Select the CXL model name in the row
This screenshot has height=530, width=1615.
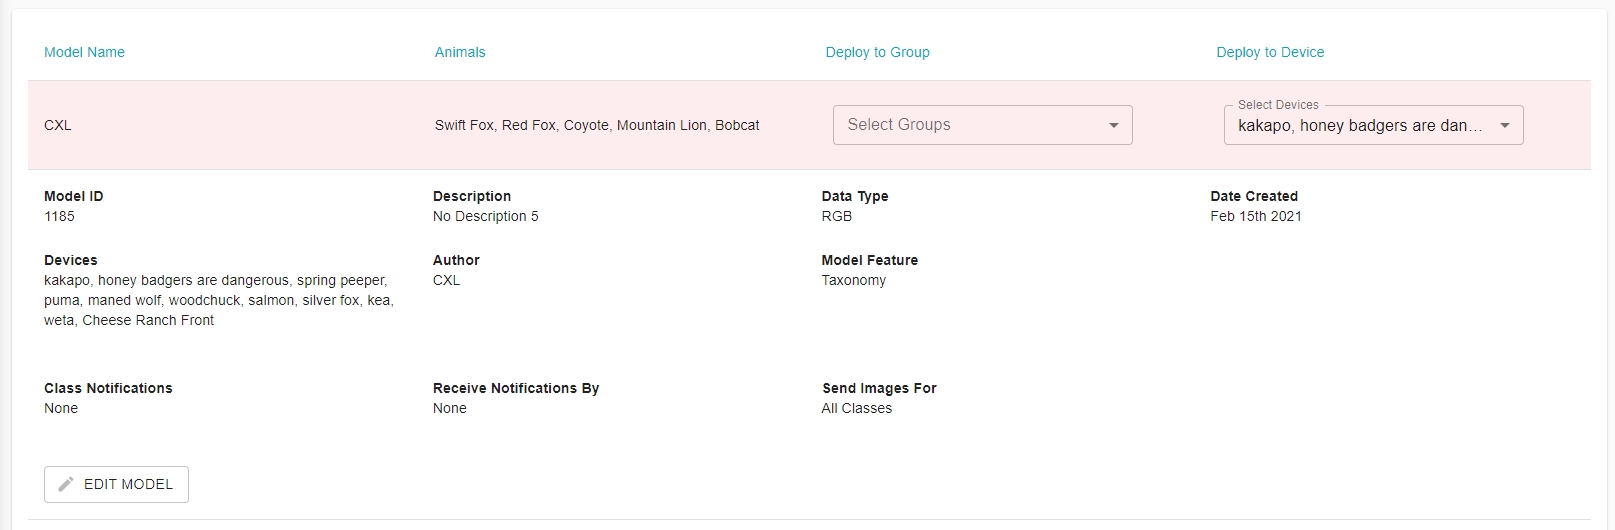[58, 125]
